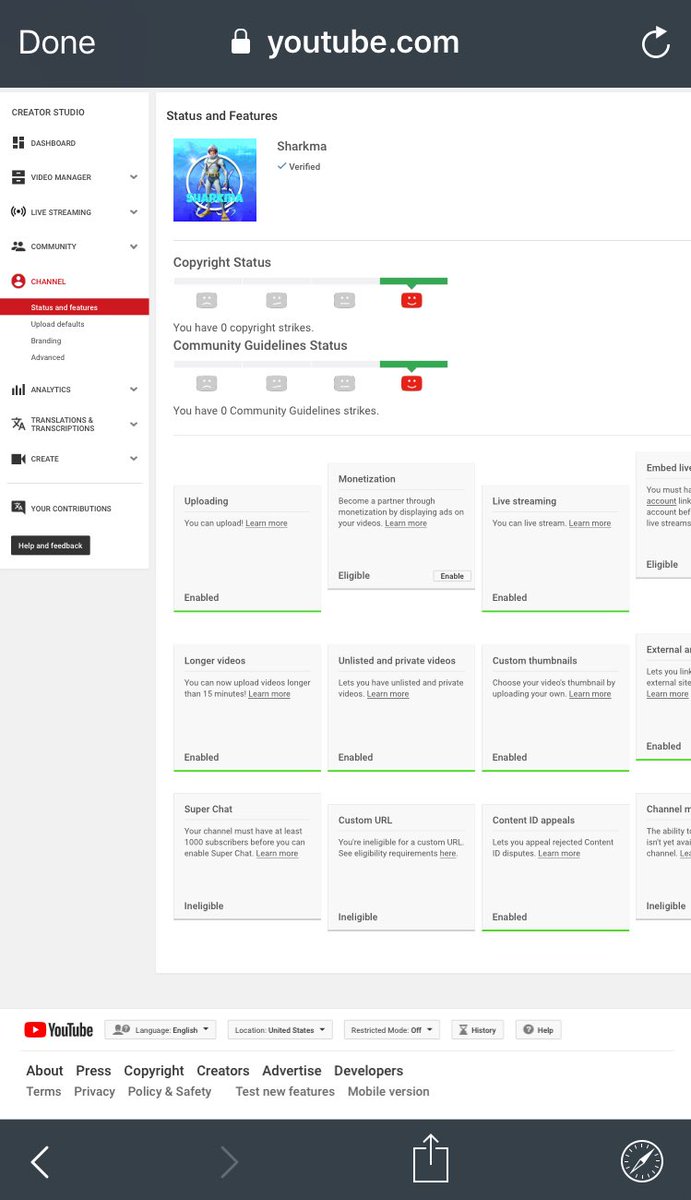Tap the back arrow in bottom bar
This screenshot has width=691, height=1200.
[40, 1161]
